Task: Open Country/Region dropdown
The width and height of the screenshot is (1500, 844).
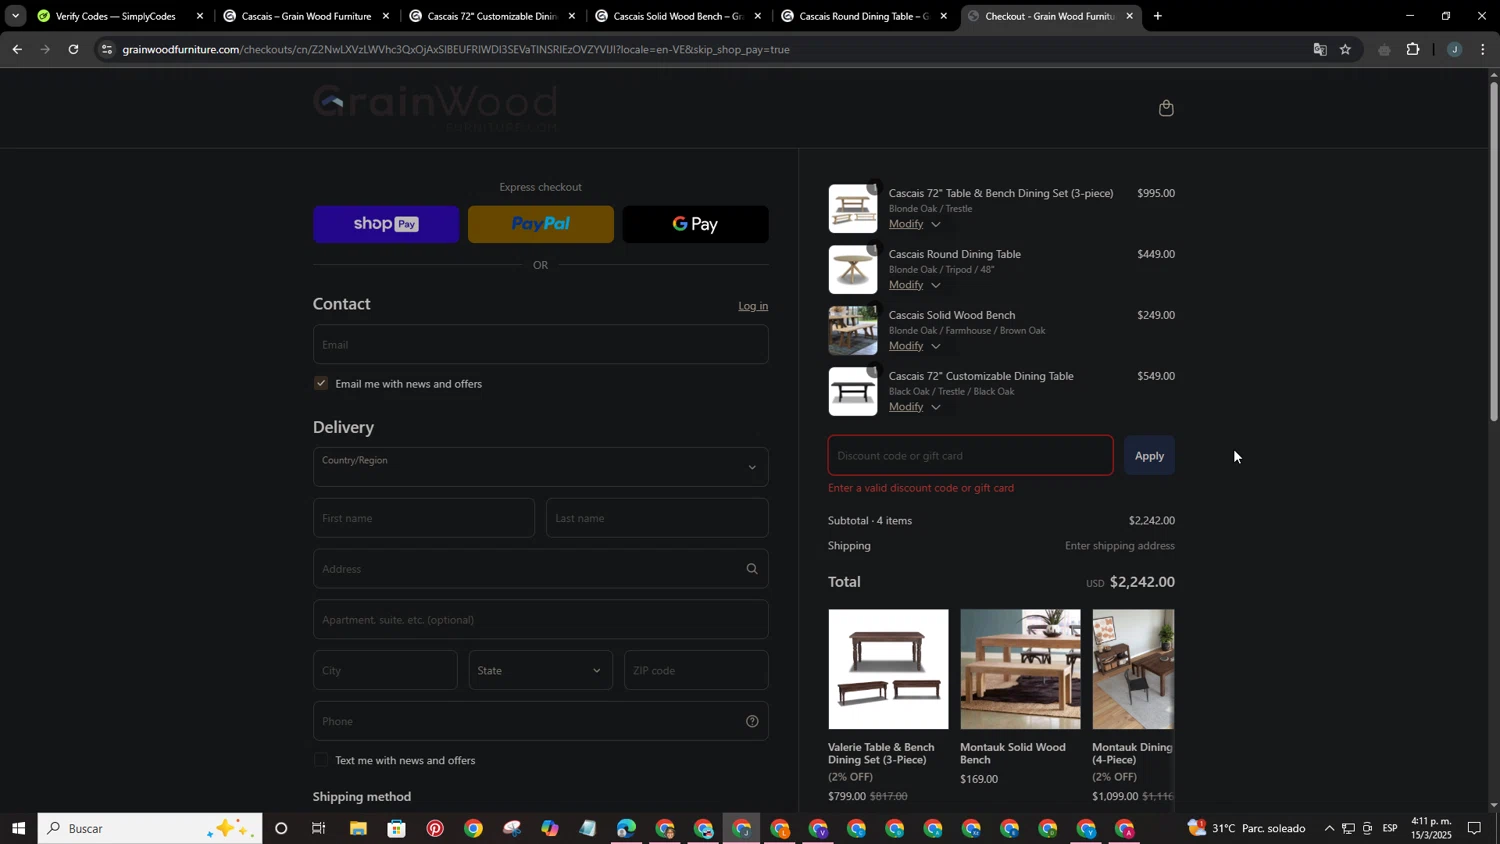Action: (x=540, y=467)
